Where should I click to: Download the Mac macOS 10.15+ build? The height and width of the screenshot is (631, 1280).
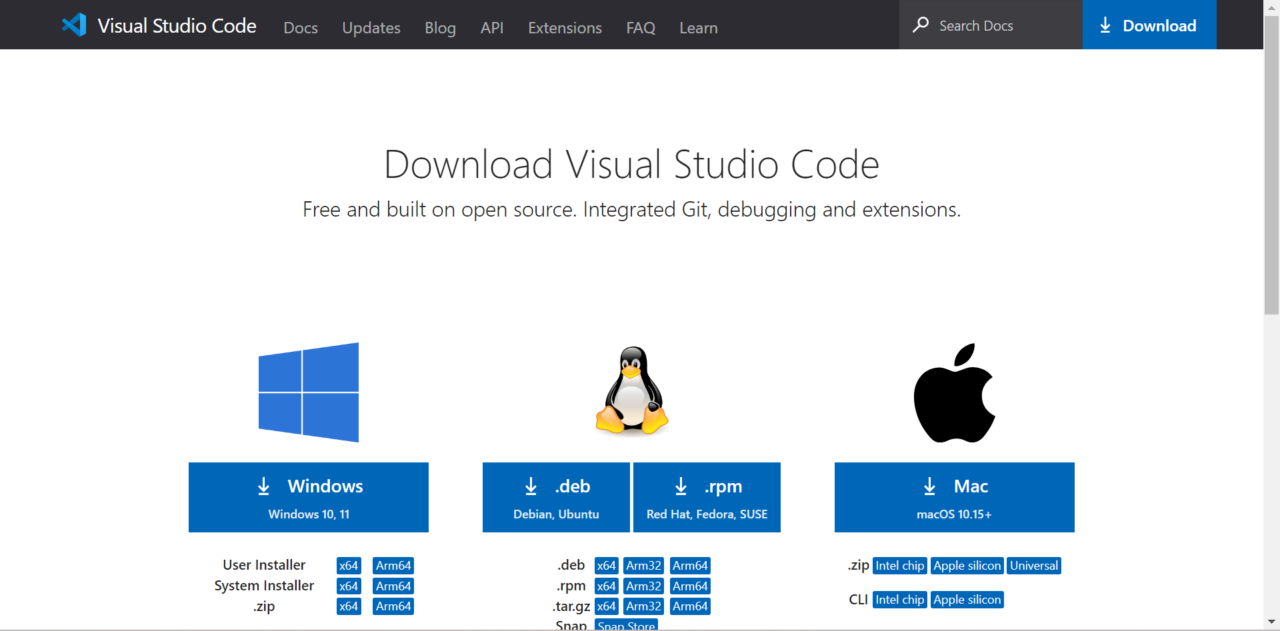tap(954, 497)
